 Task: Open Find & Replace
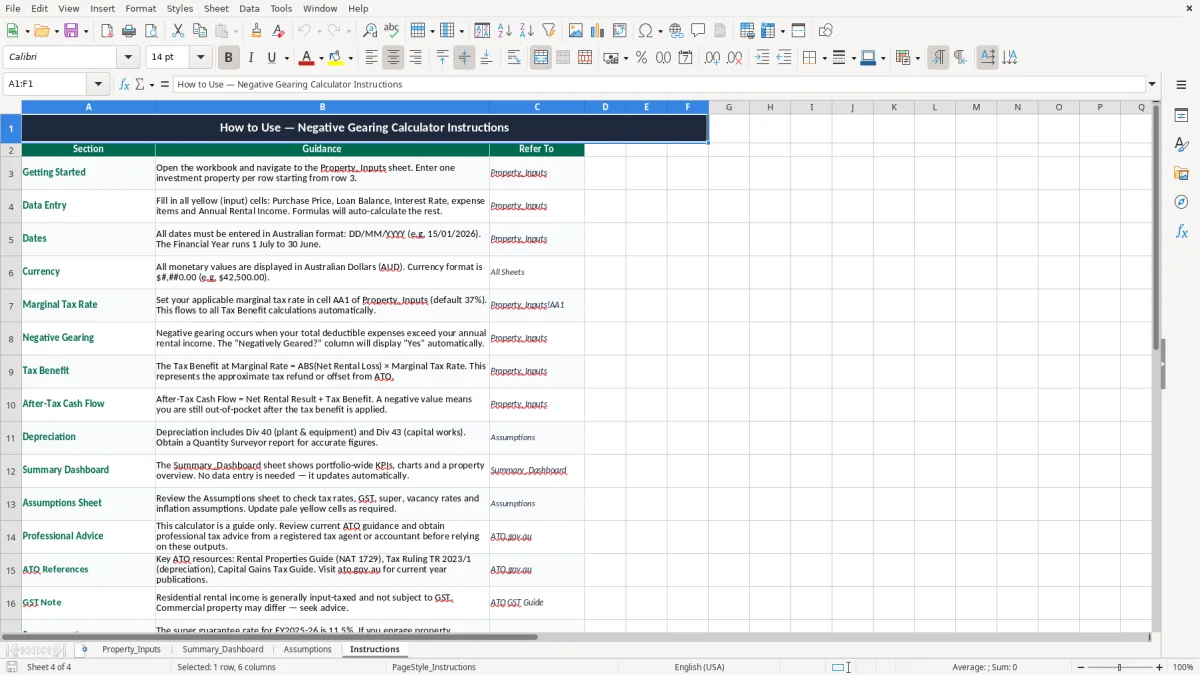[370, 31]
